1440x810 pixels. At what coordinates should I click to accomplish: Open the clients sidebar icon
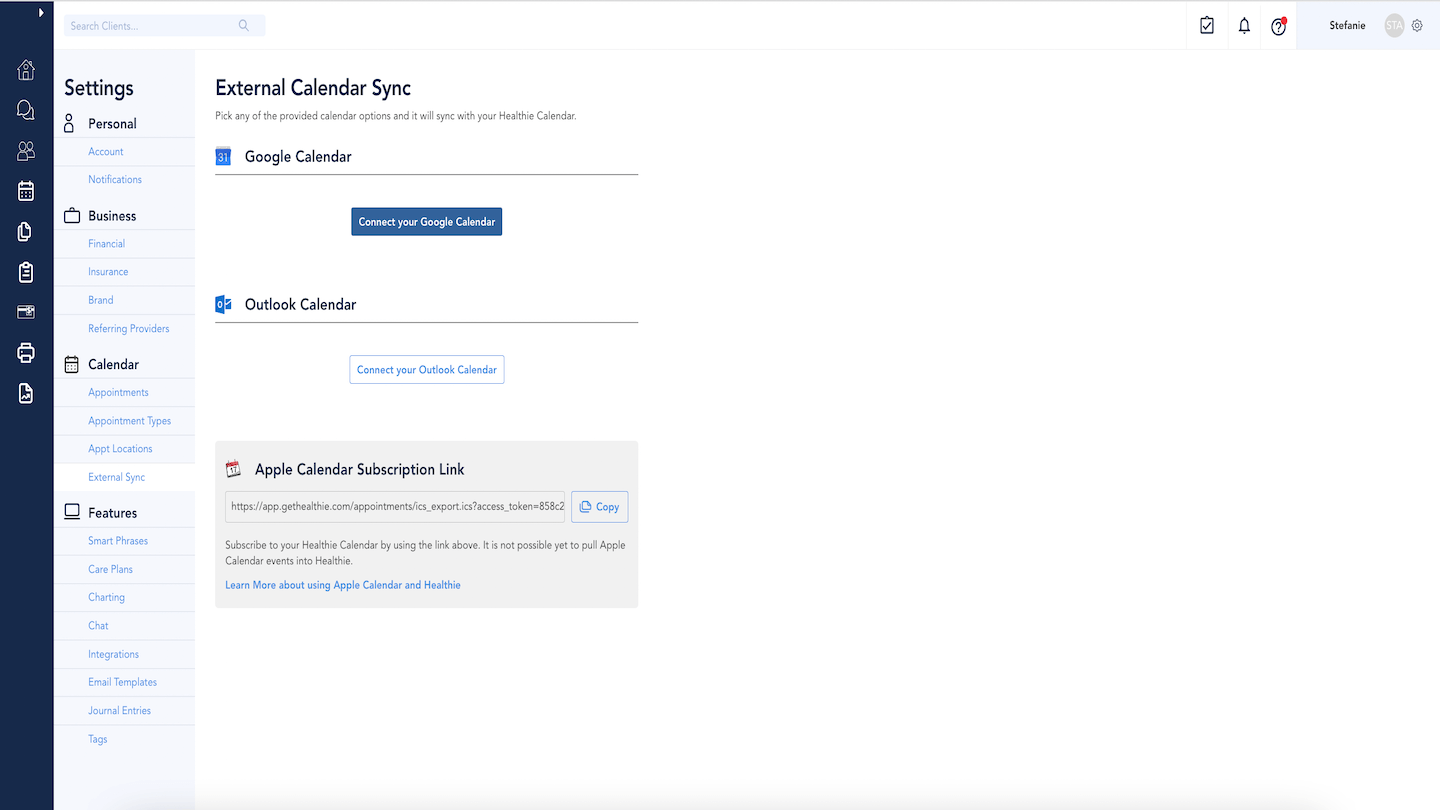(x=26, y=151)
